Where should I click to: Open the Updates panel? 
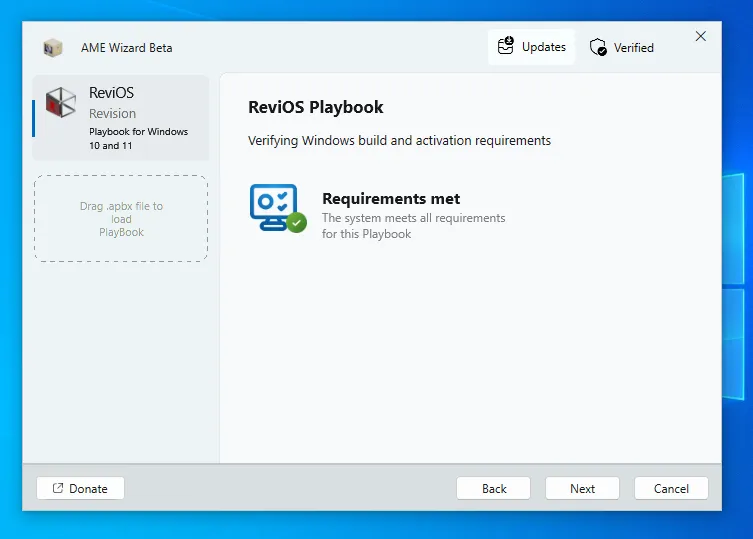(532, 47)
